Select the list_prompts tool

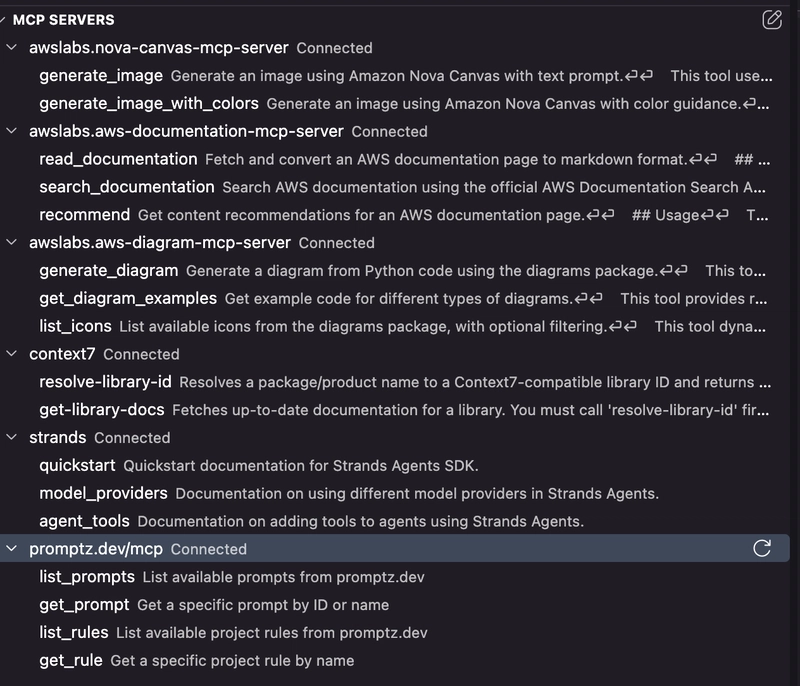click(87, 576)
